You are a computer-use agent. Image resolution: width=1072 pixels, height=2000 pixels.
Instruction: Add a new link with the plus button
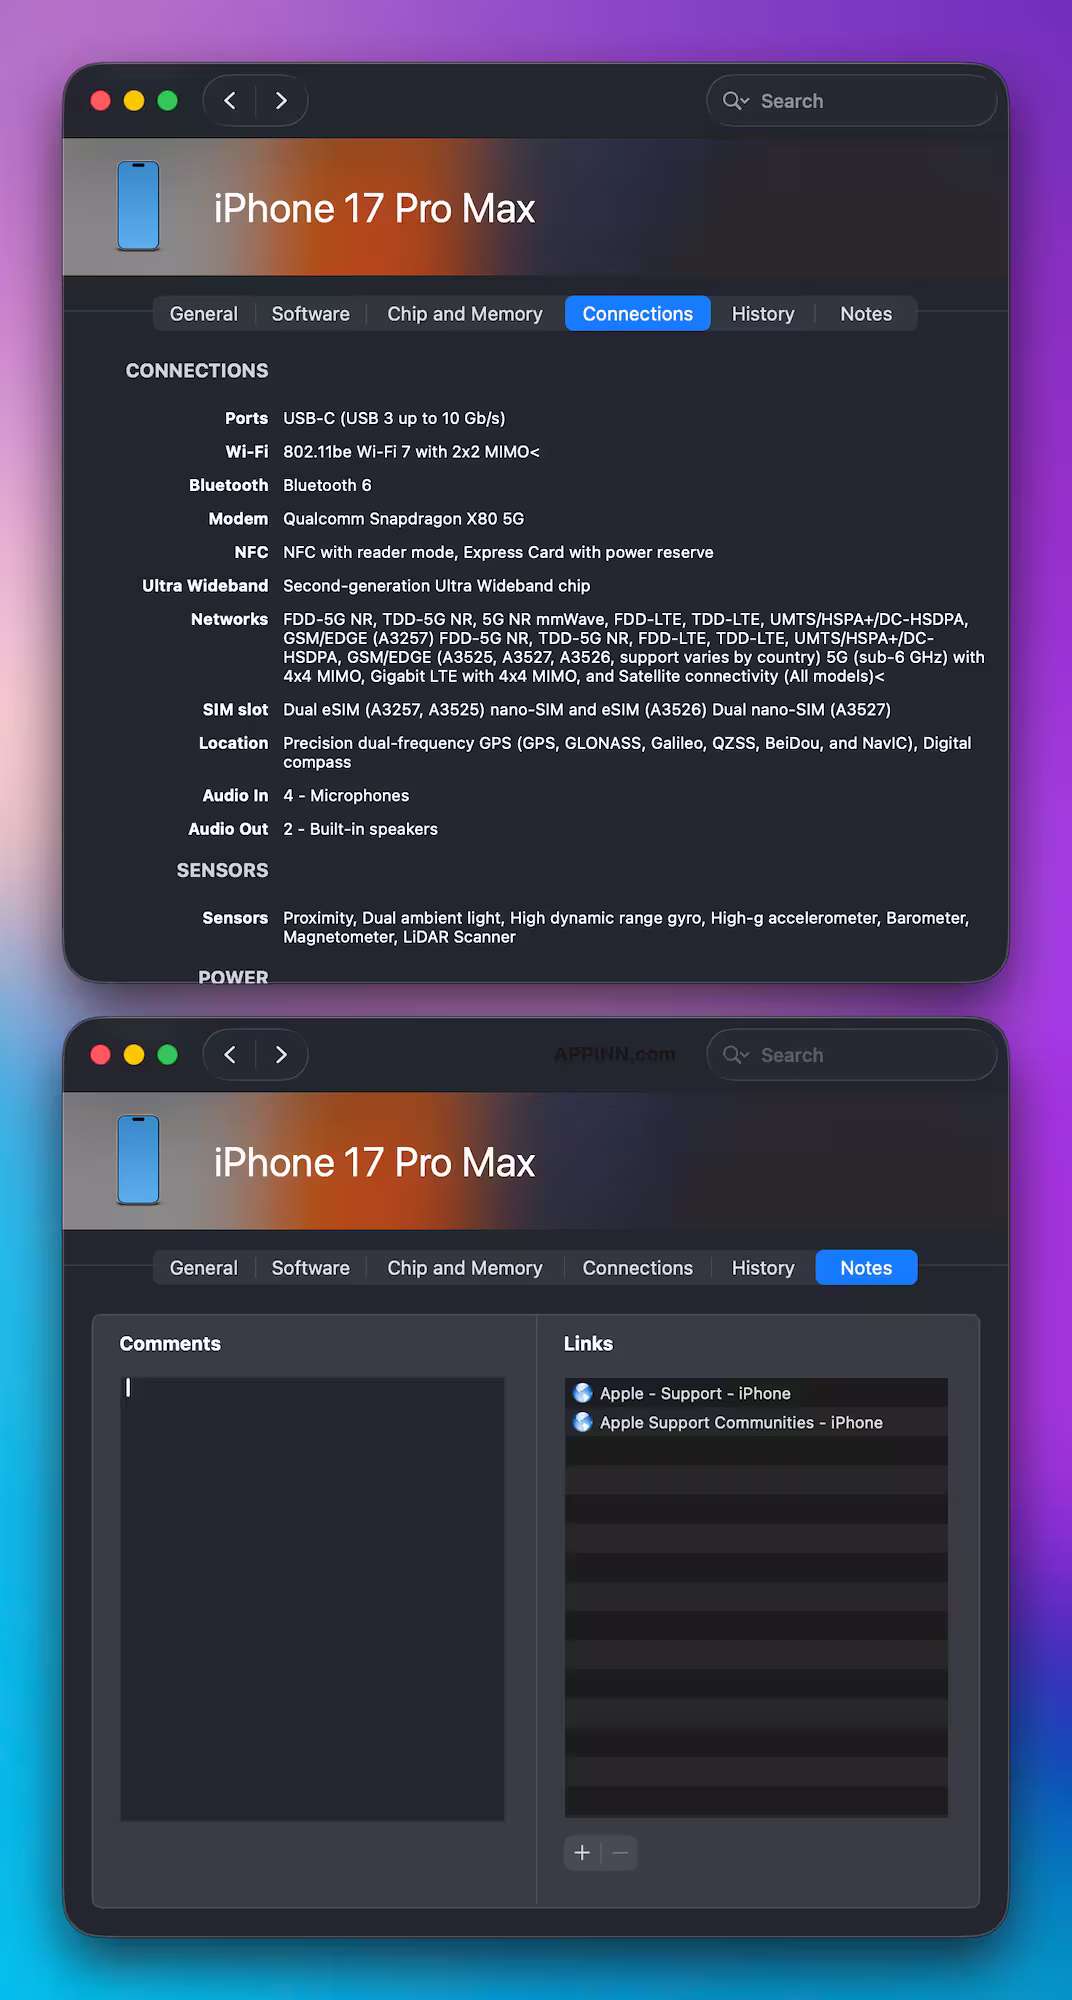(582, 1853)
